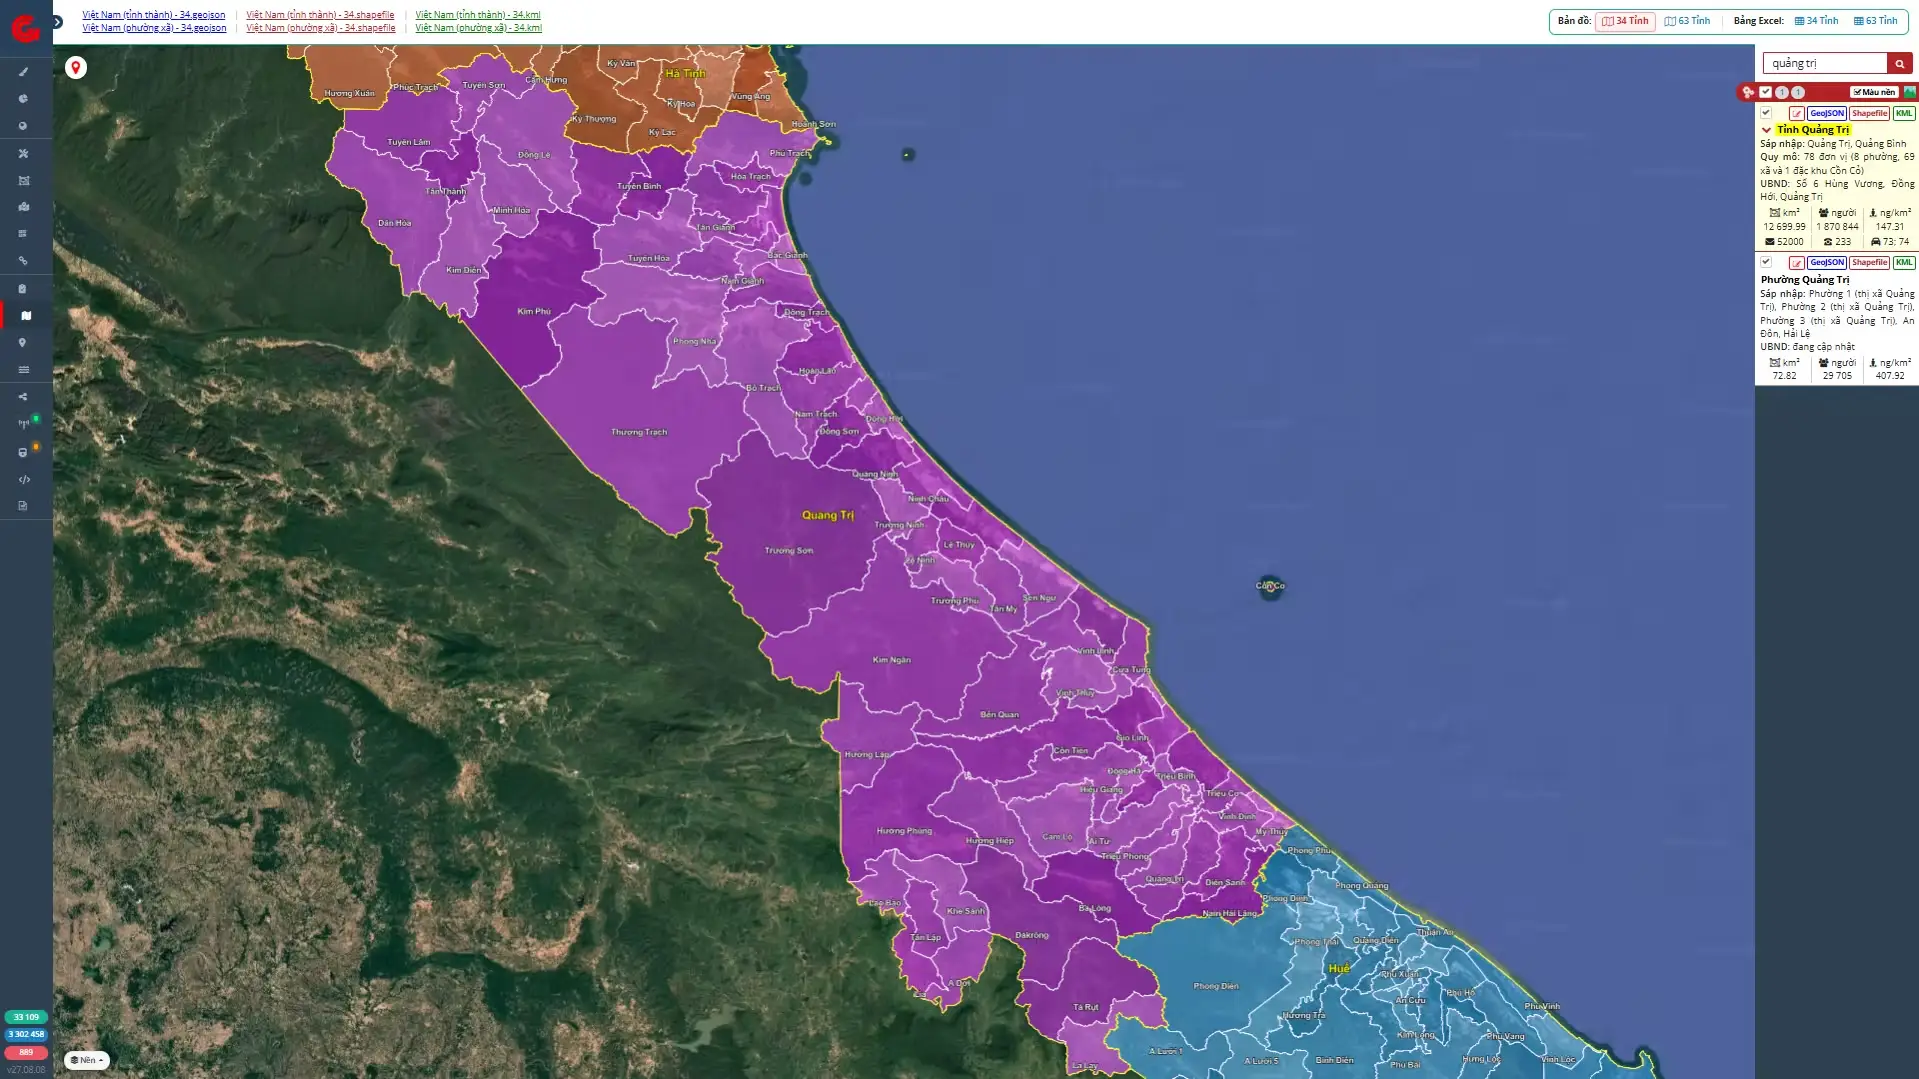Open the code brackets sidebar icon

[x=24, y=479]
